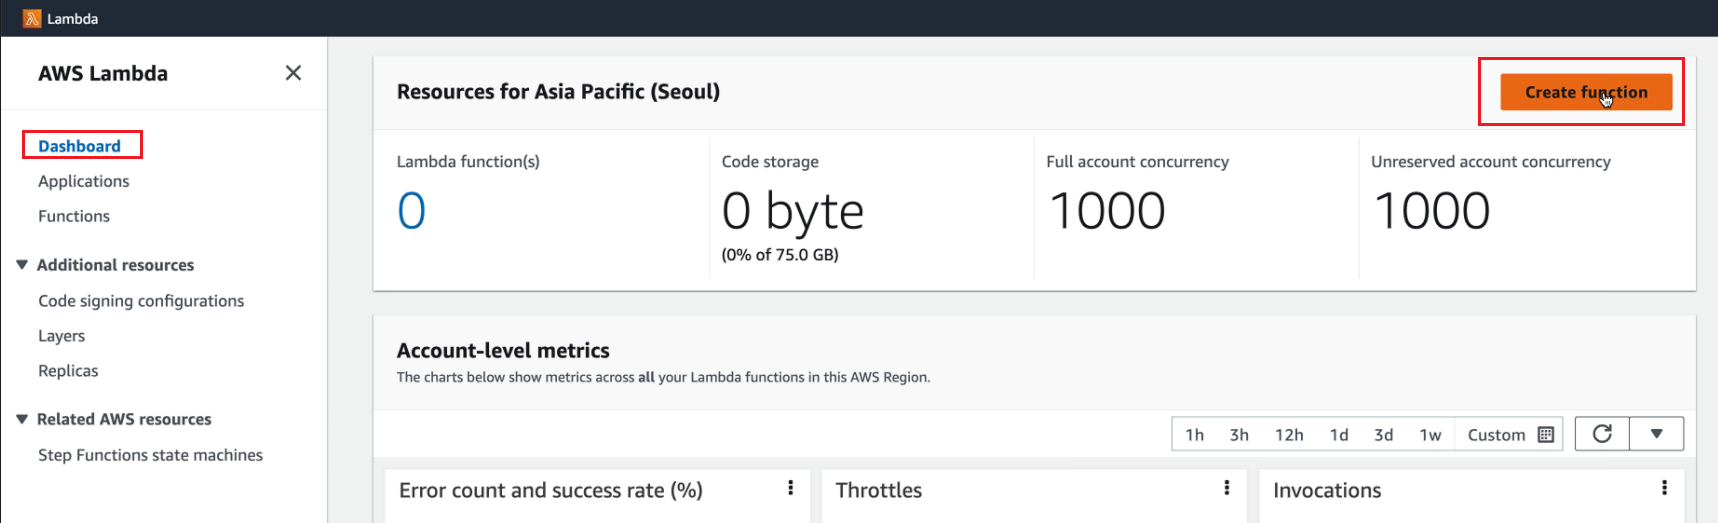This screenshot has height=523, width=1718.
Task: Open the refresh options dropdown arrow
Action: tap(1657, 434)
